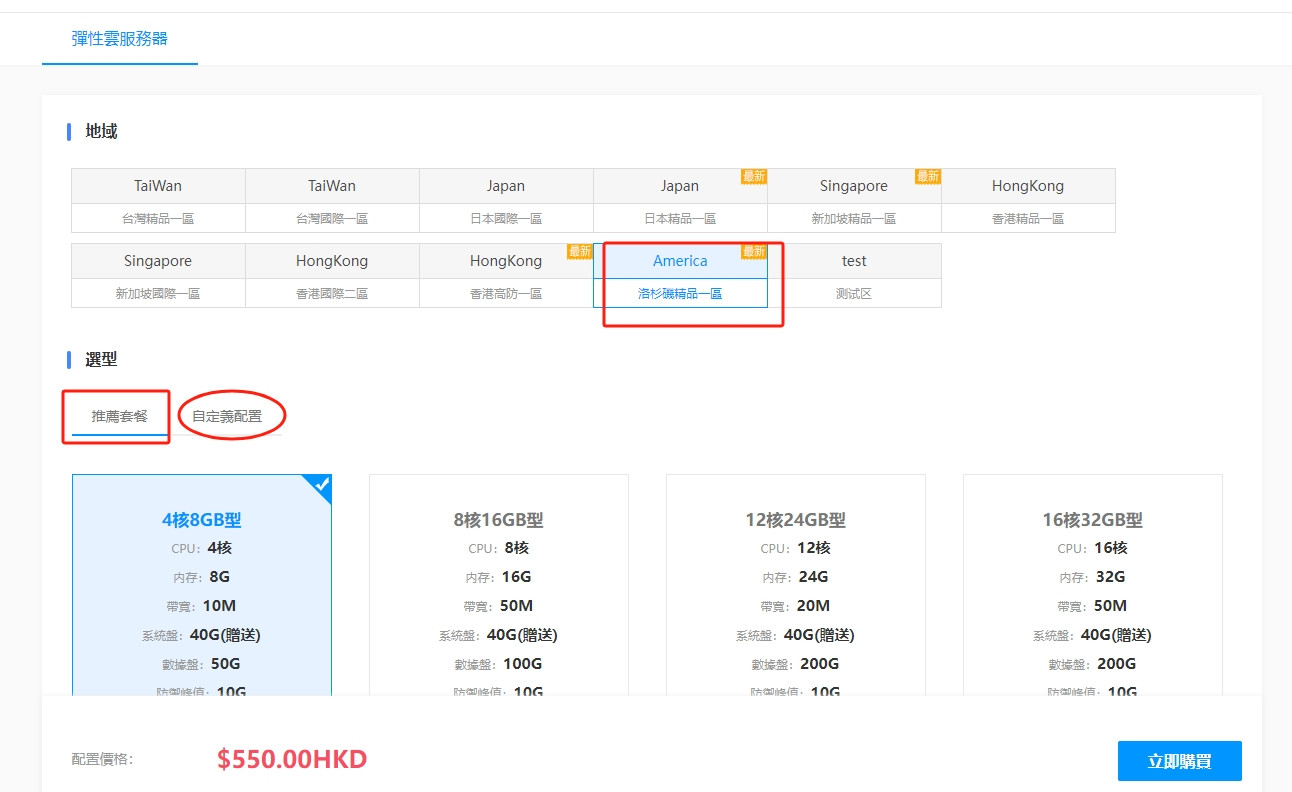Click CPU 4核 in the 4核8GB型 card
Image resolution: width=1292 pixels, height=792 pixels.
202,548
